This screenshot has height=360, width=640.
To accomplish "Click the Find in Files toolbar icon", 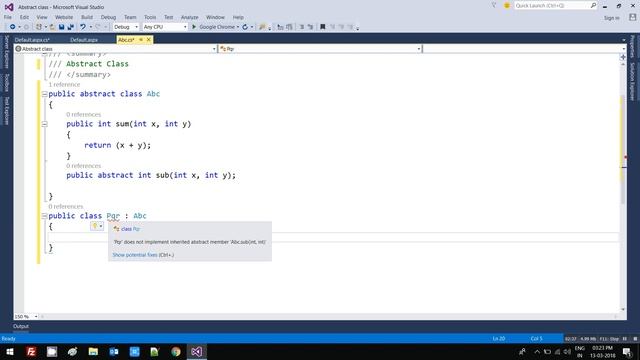I will click(262, 27).
